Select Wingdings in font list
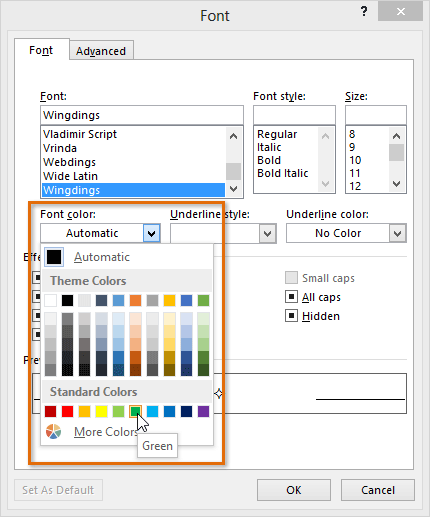430x517 pixels. tap(133, 190)
